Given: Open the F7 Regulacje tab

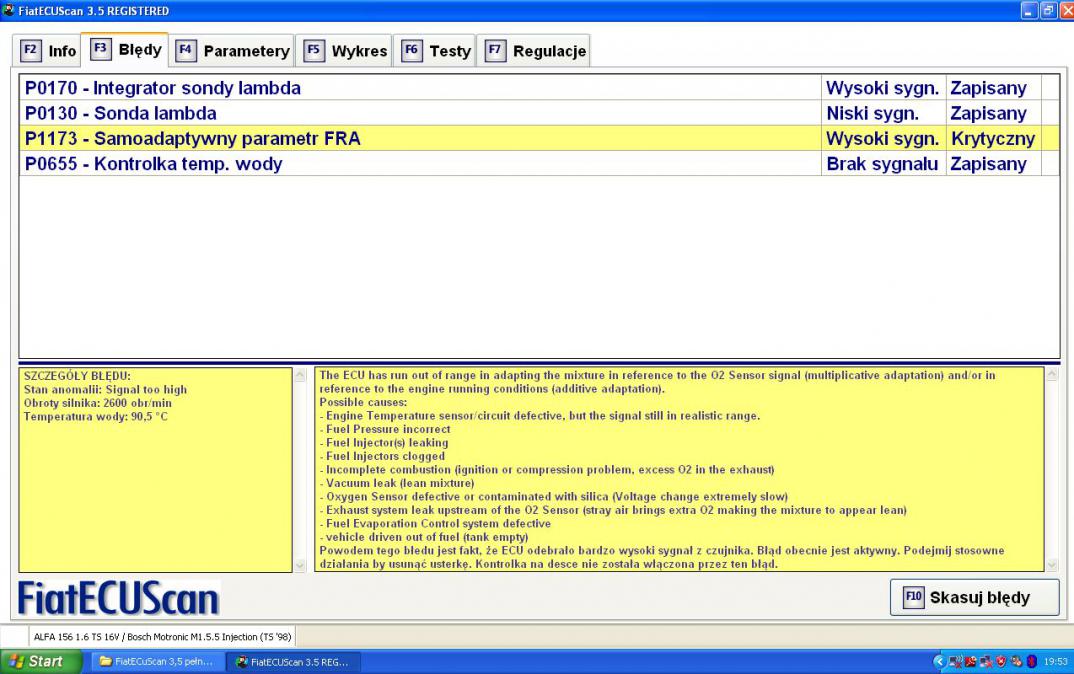Looking at the screenshot, I should 537,51.
